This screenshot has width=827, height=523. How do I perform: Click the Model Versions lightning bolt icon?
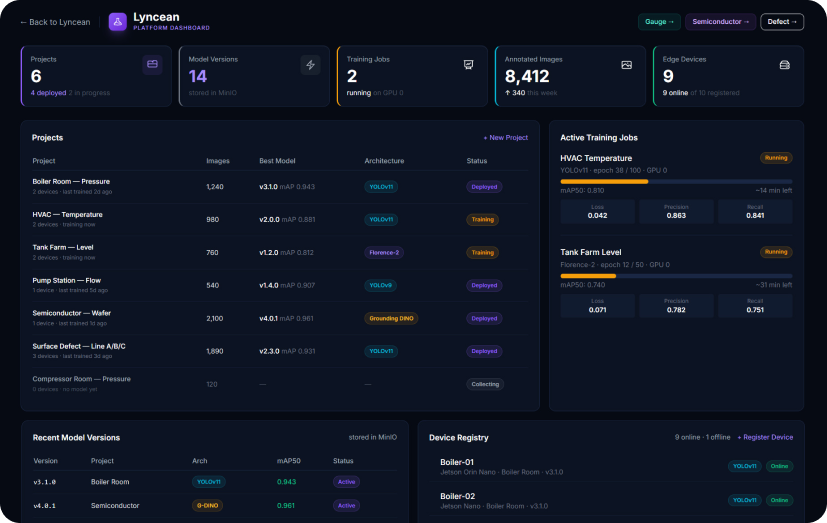(311, 65)
